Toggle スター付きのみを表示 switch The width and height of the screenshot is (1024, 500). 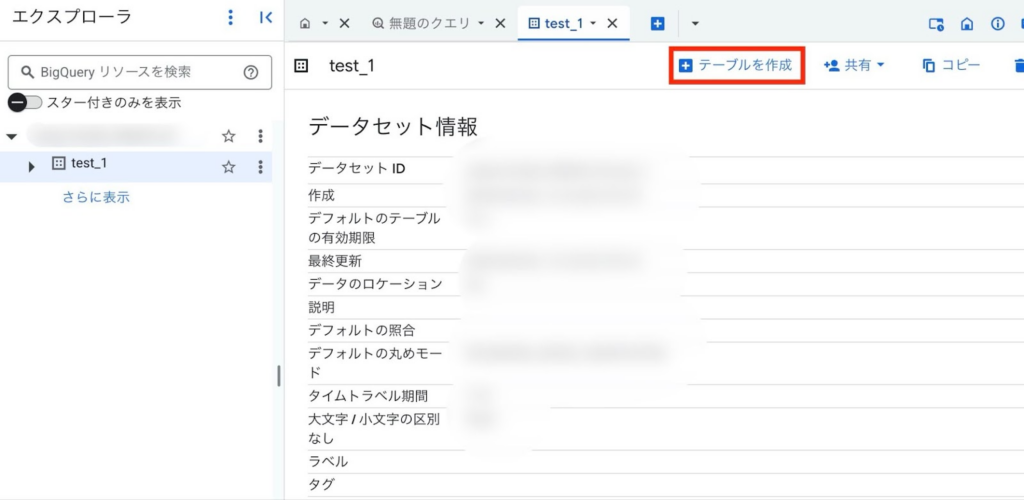[x=25, y=102]
